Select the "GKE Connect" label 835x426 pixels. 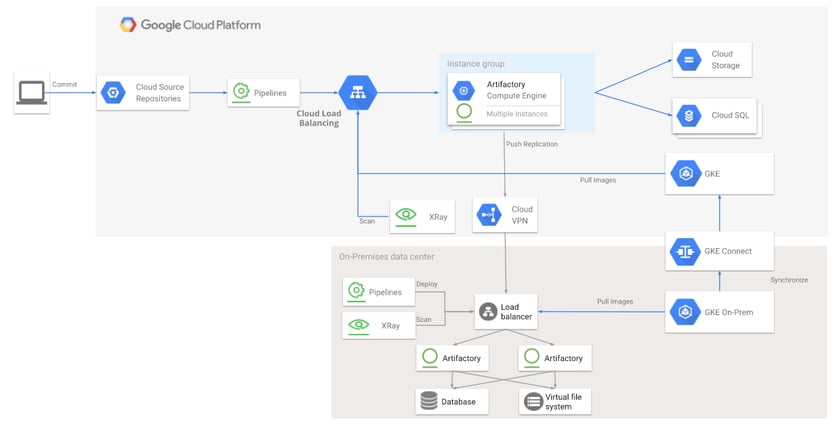pos(728,251)
